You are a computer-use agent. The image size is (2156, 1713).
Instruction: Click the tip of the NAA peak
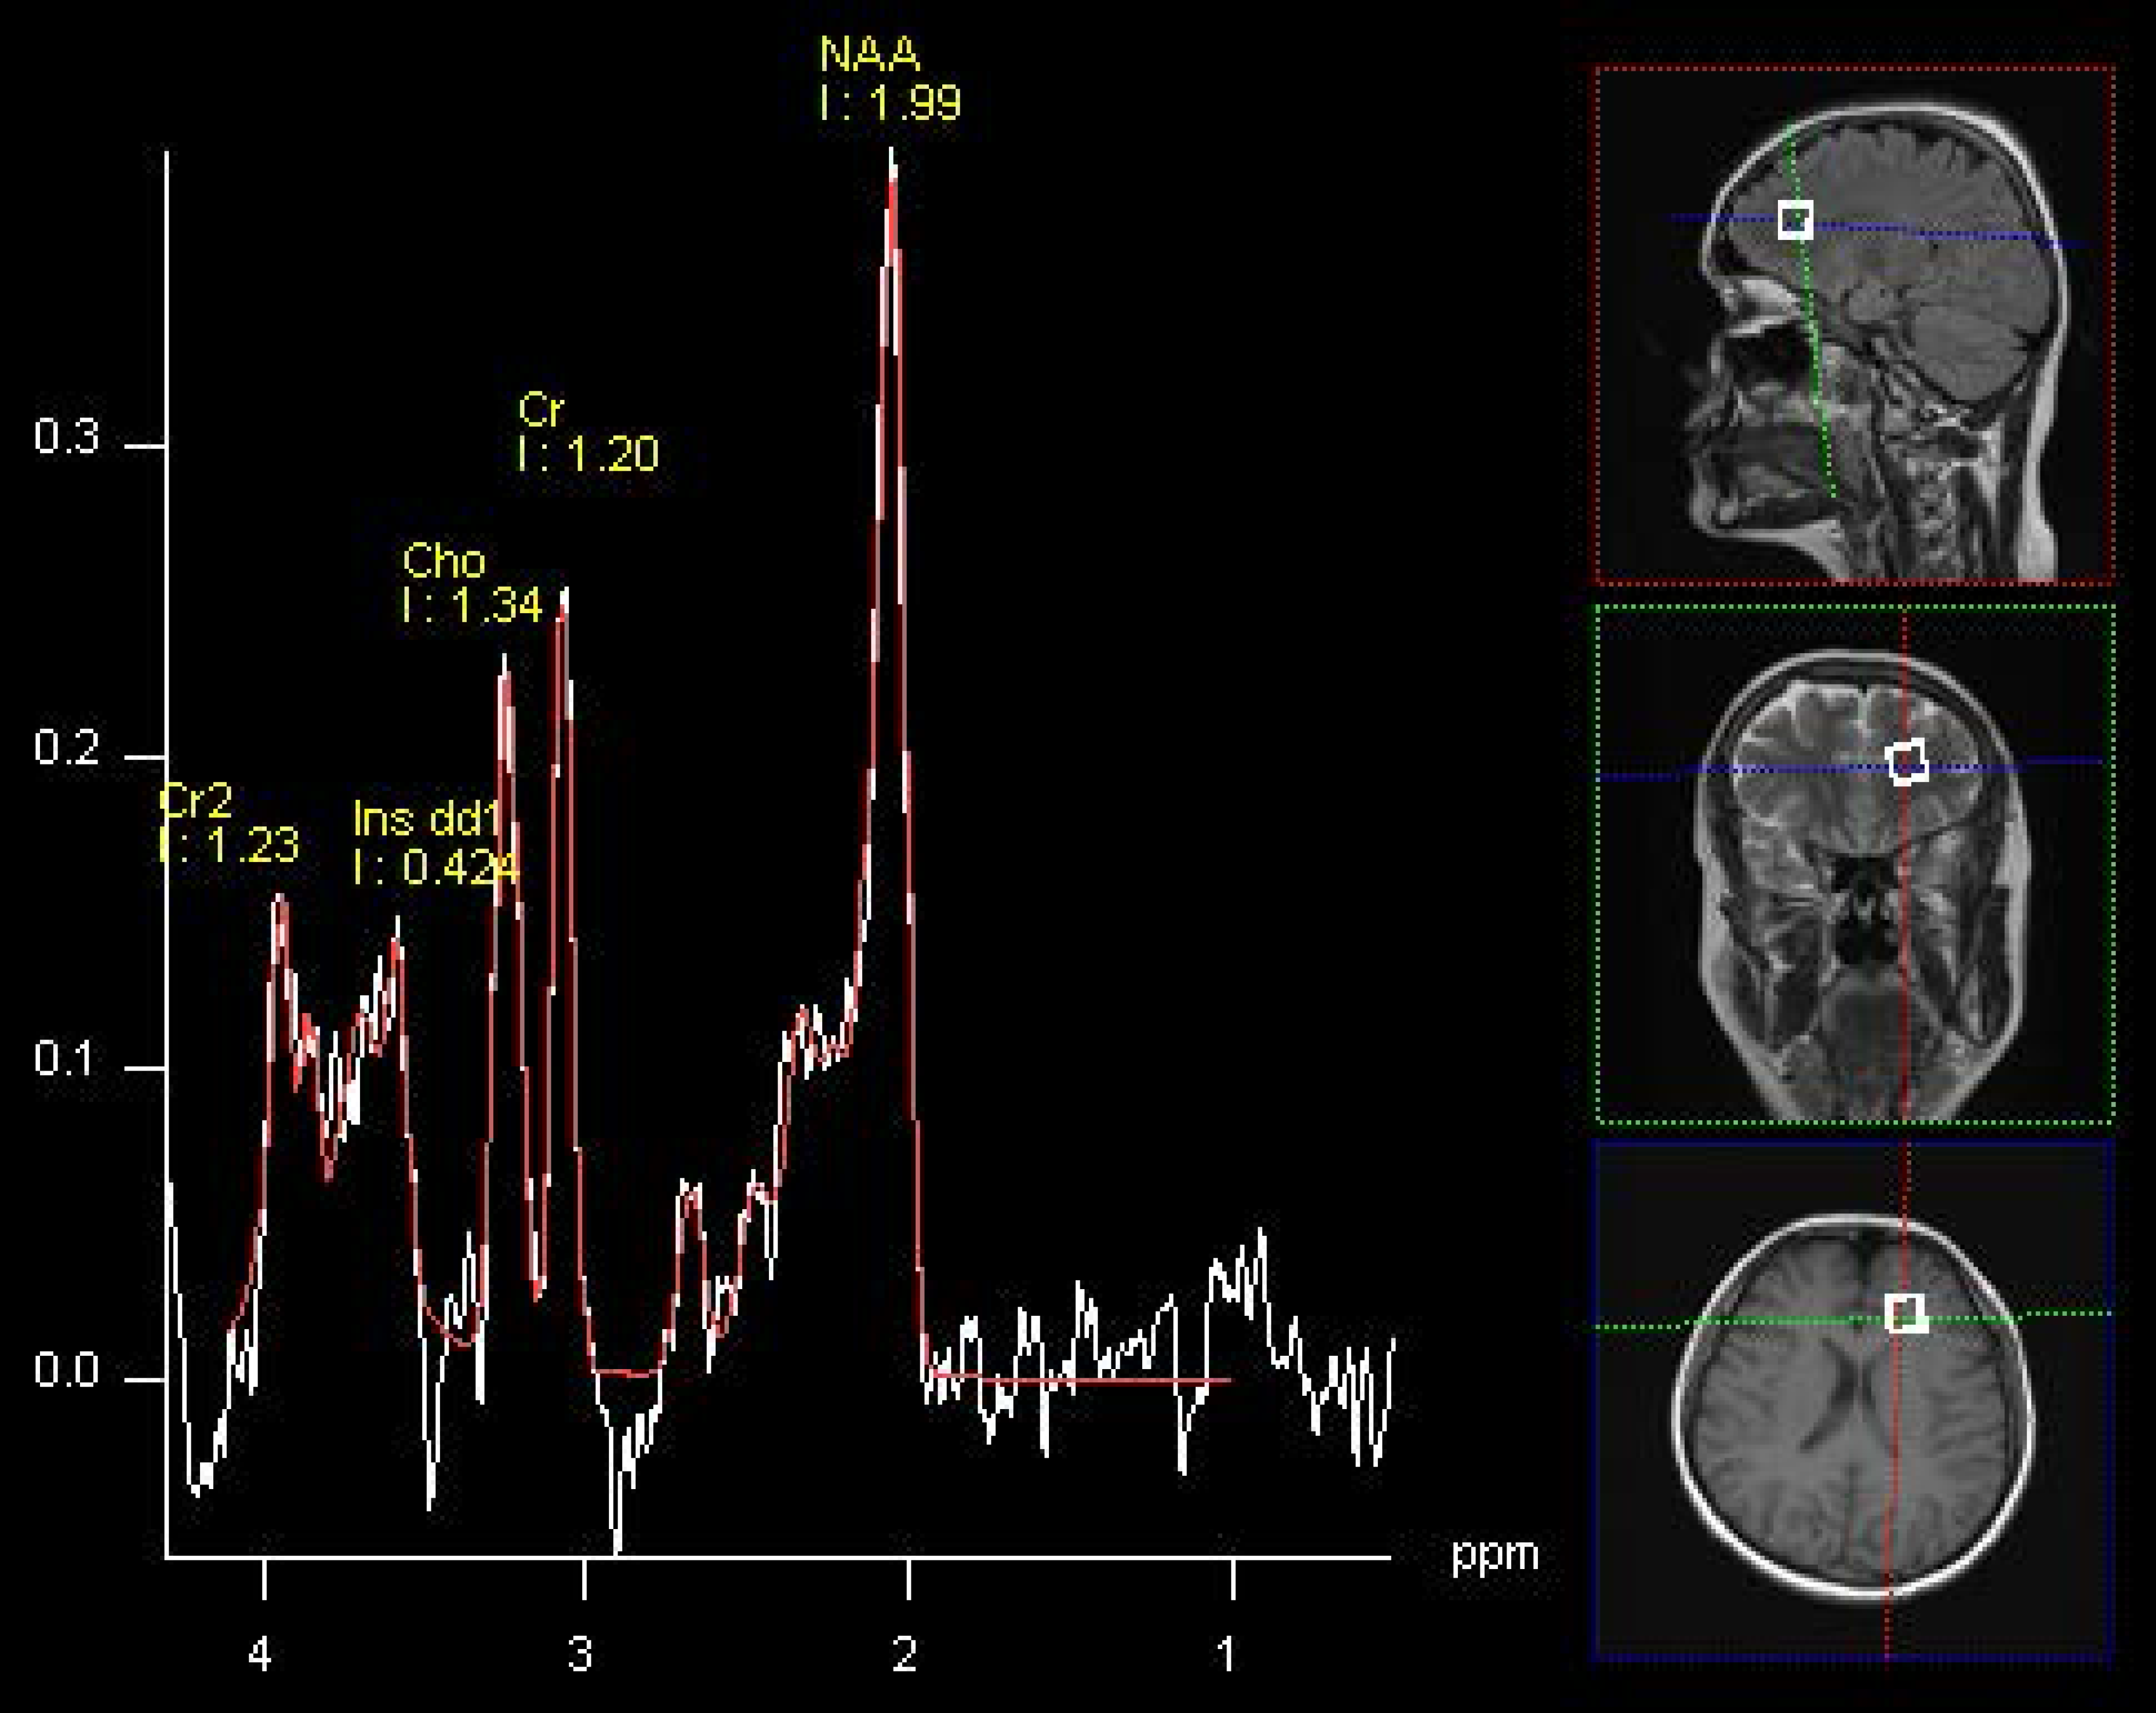(892, 152)
